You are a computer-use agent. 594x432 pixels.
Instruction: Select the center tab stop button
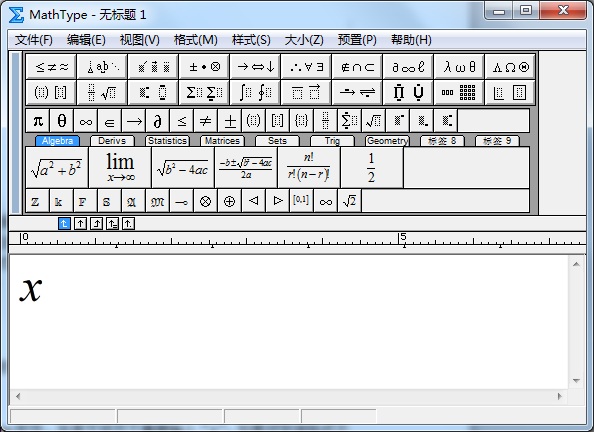tap(80, 224)
